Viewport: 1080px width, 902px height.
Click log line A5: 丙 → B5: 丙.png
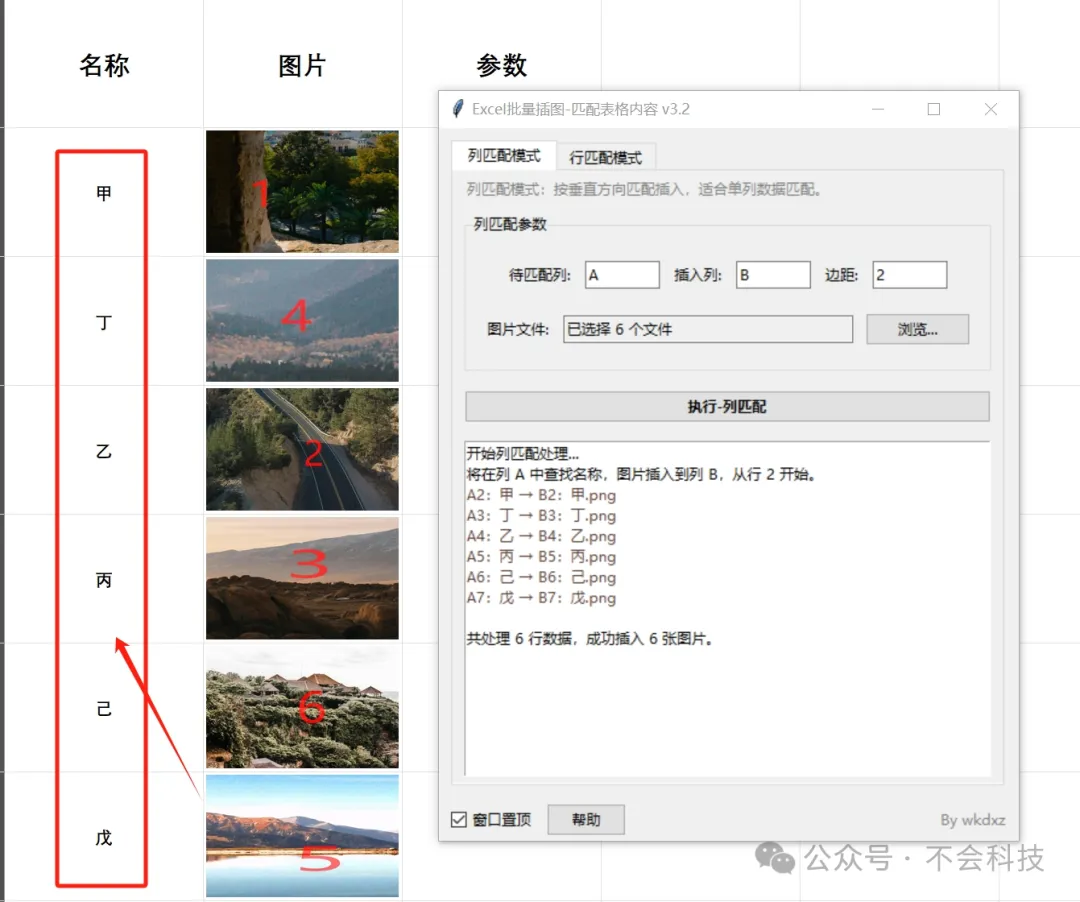541,556
